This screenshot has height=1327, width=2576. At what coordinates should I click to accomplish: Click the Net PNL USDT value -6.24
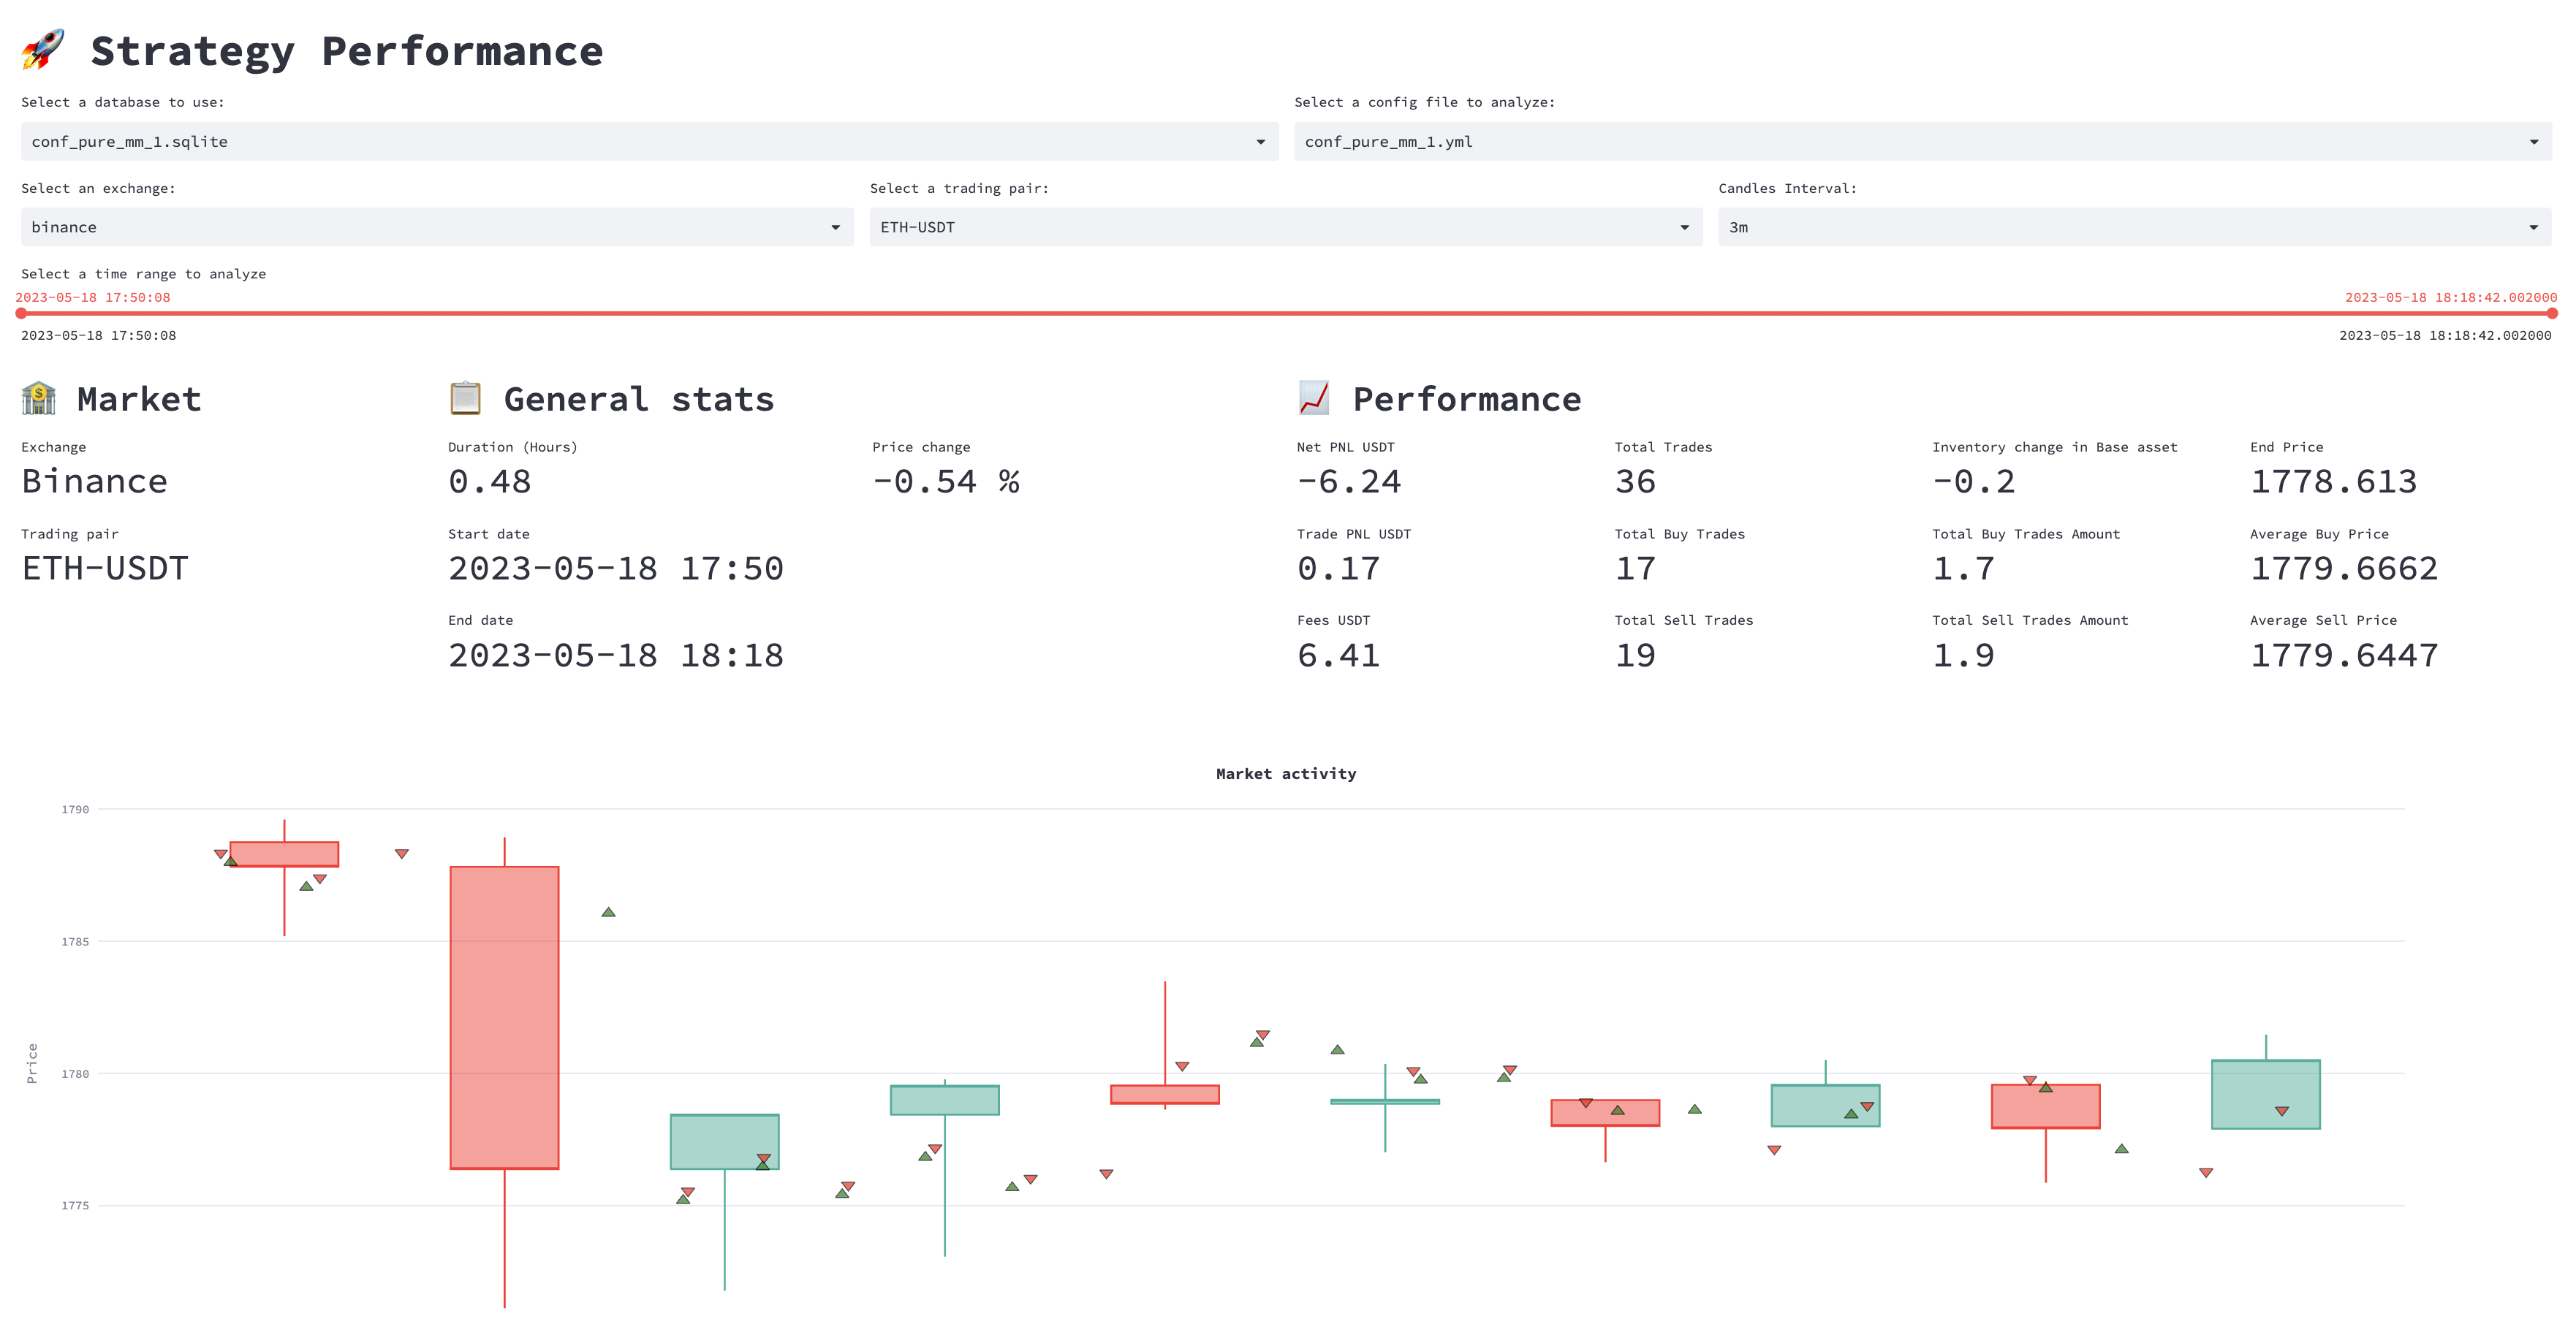pyautogui.click(x=1348, y=482)
